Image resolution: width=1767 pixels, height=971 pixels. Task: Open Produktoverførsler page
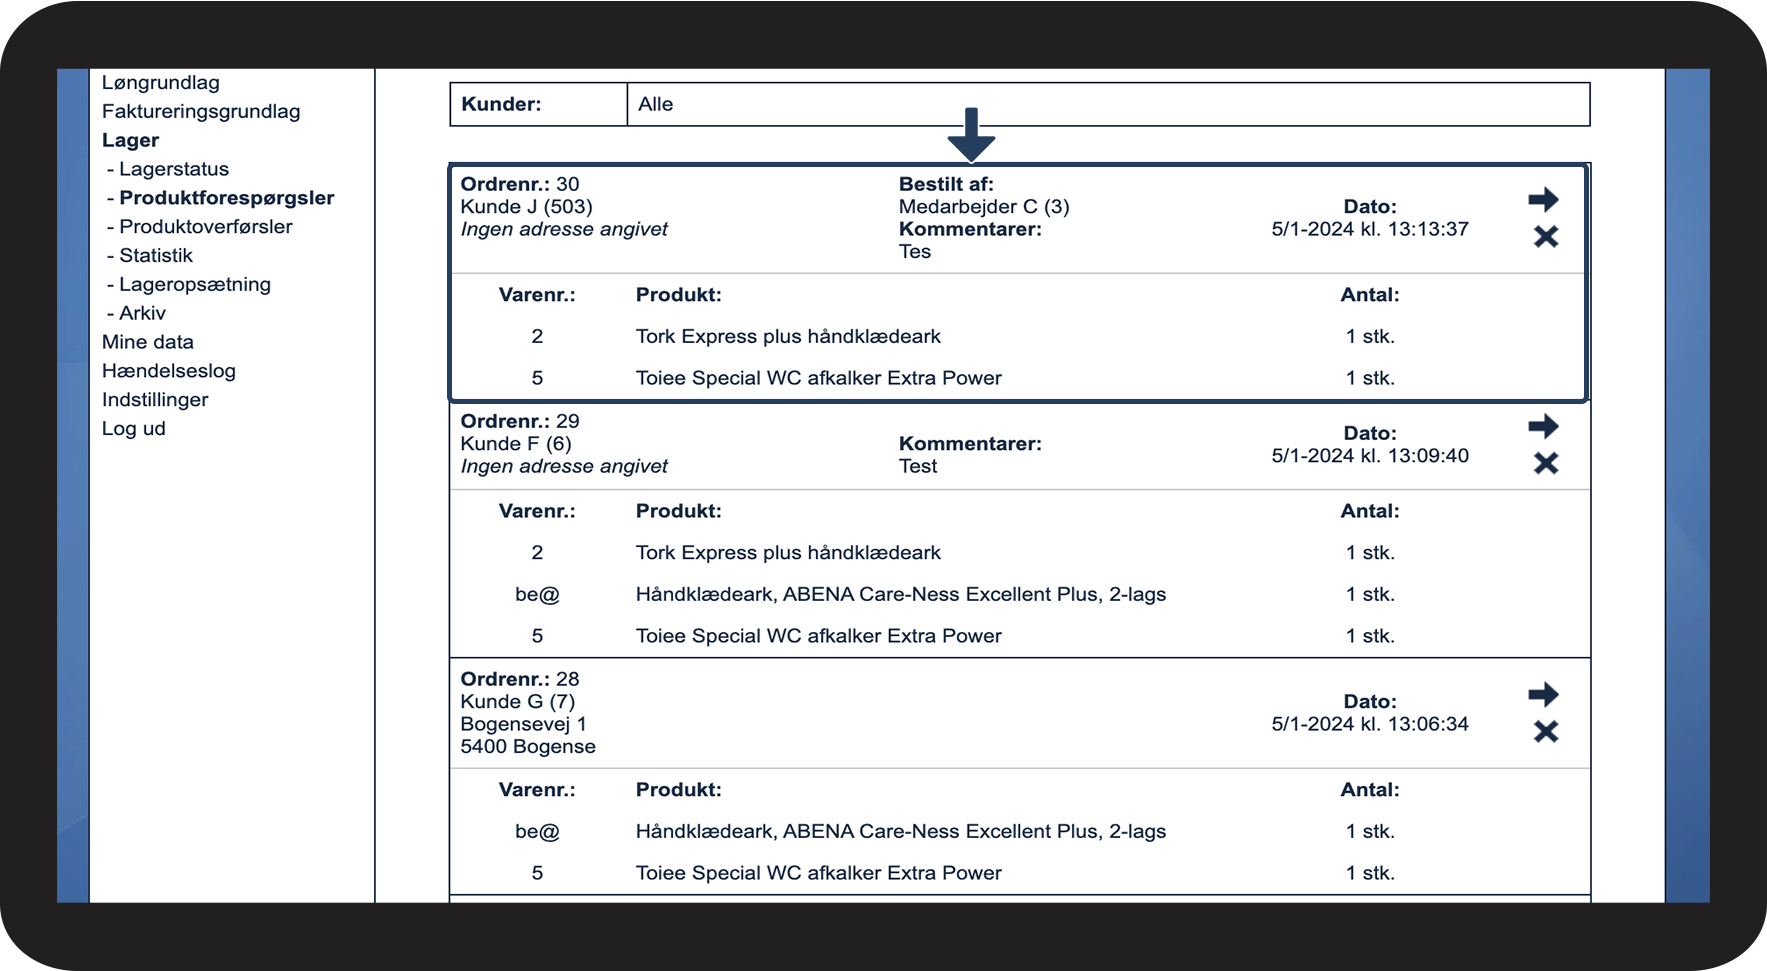pos(206,227)
